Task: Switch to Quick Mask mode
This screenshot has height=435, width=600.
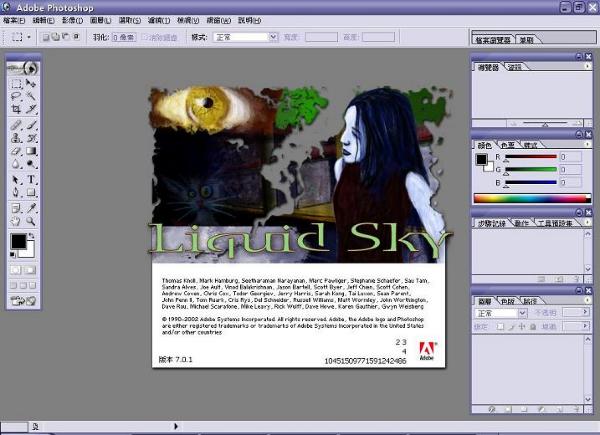Action: [x=31, y=270]
